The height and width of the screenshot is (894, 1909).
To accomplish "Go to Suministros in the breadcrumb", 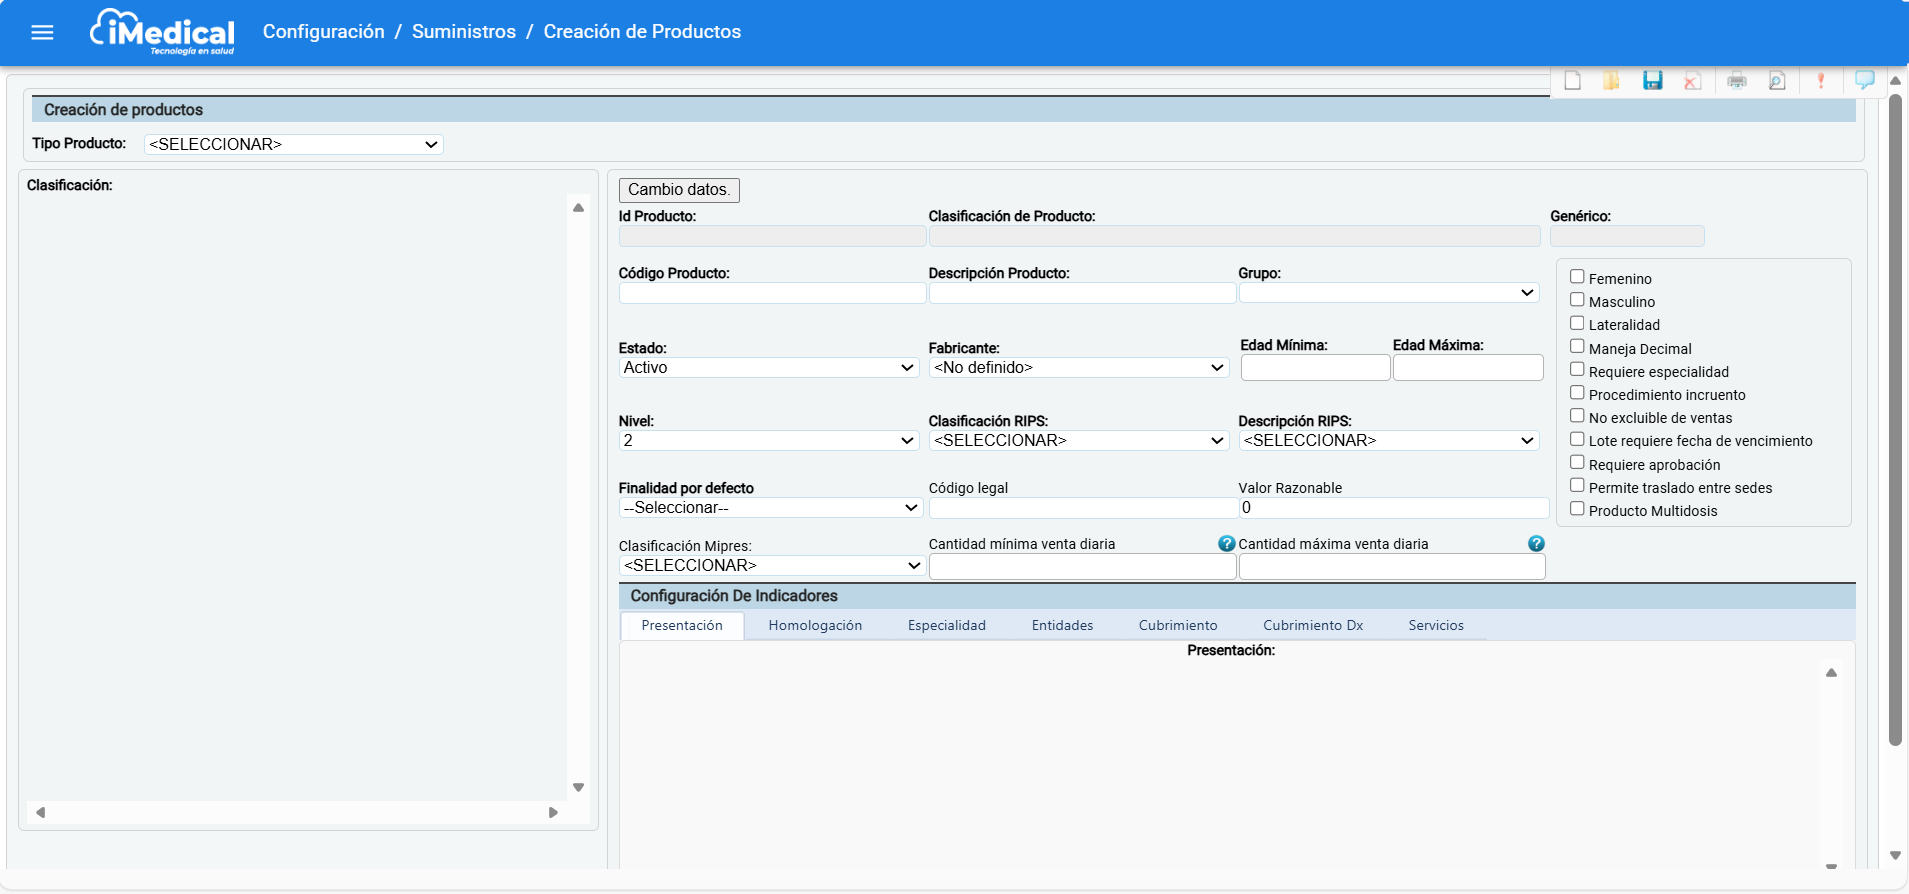I will (x=464, y=32).
